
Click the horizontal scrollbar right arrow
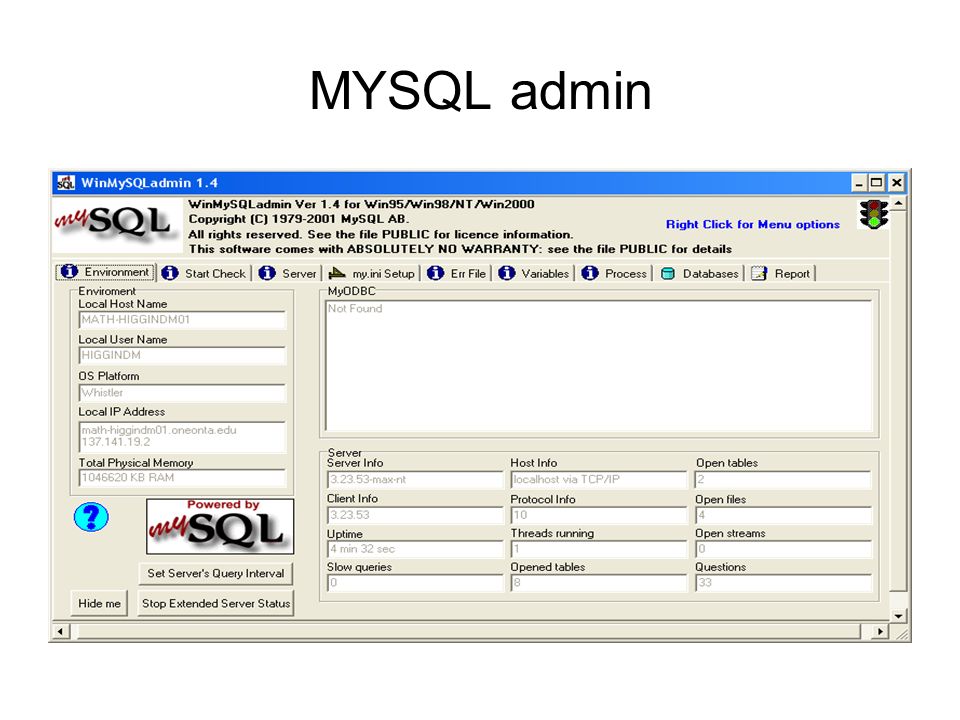click(880, 631)
